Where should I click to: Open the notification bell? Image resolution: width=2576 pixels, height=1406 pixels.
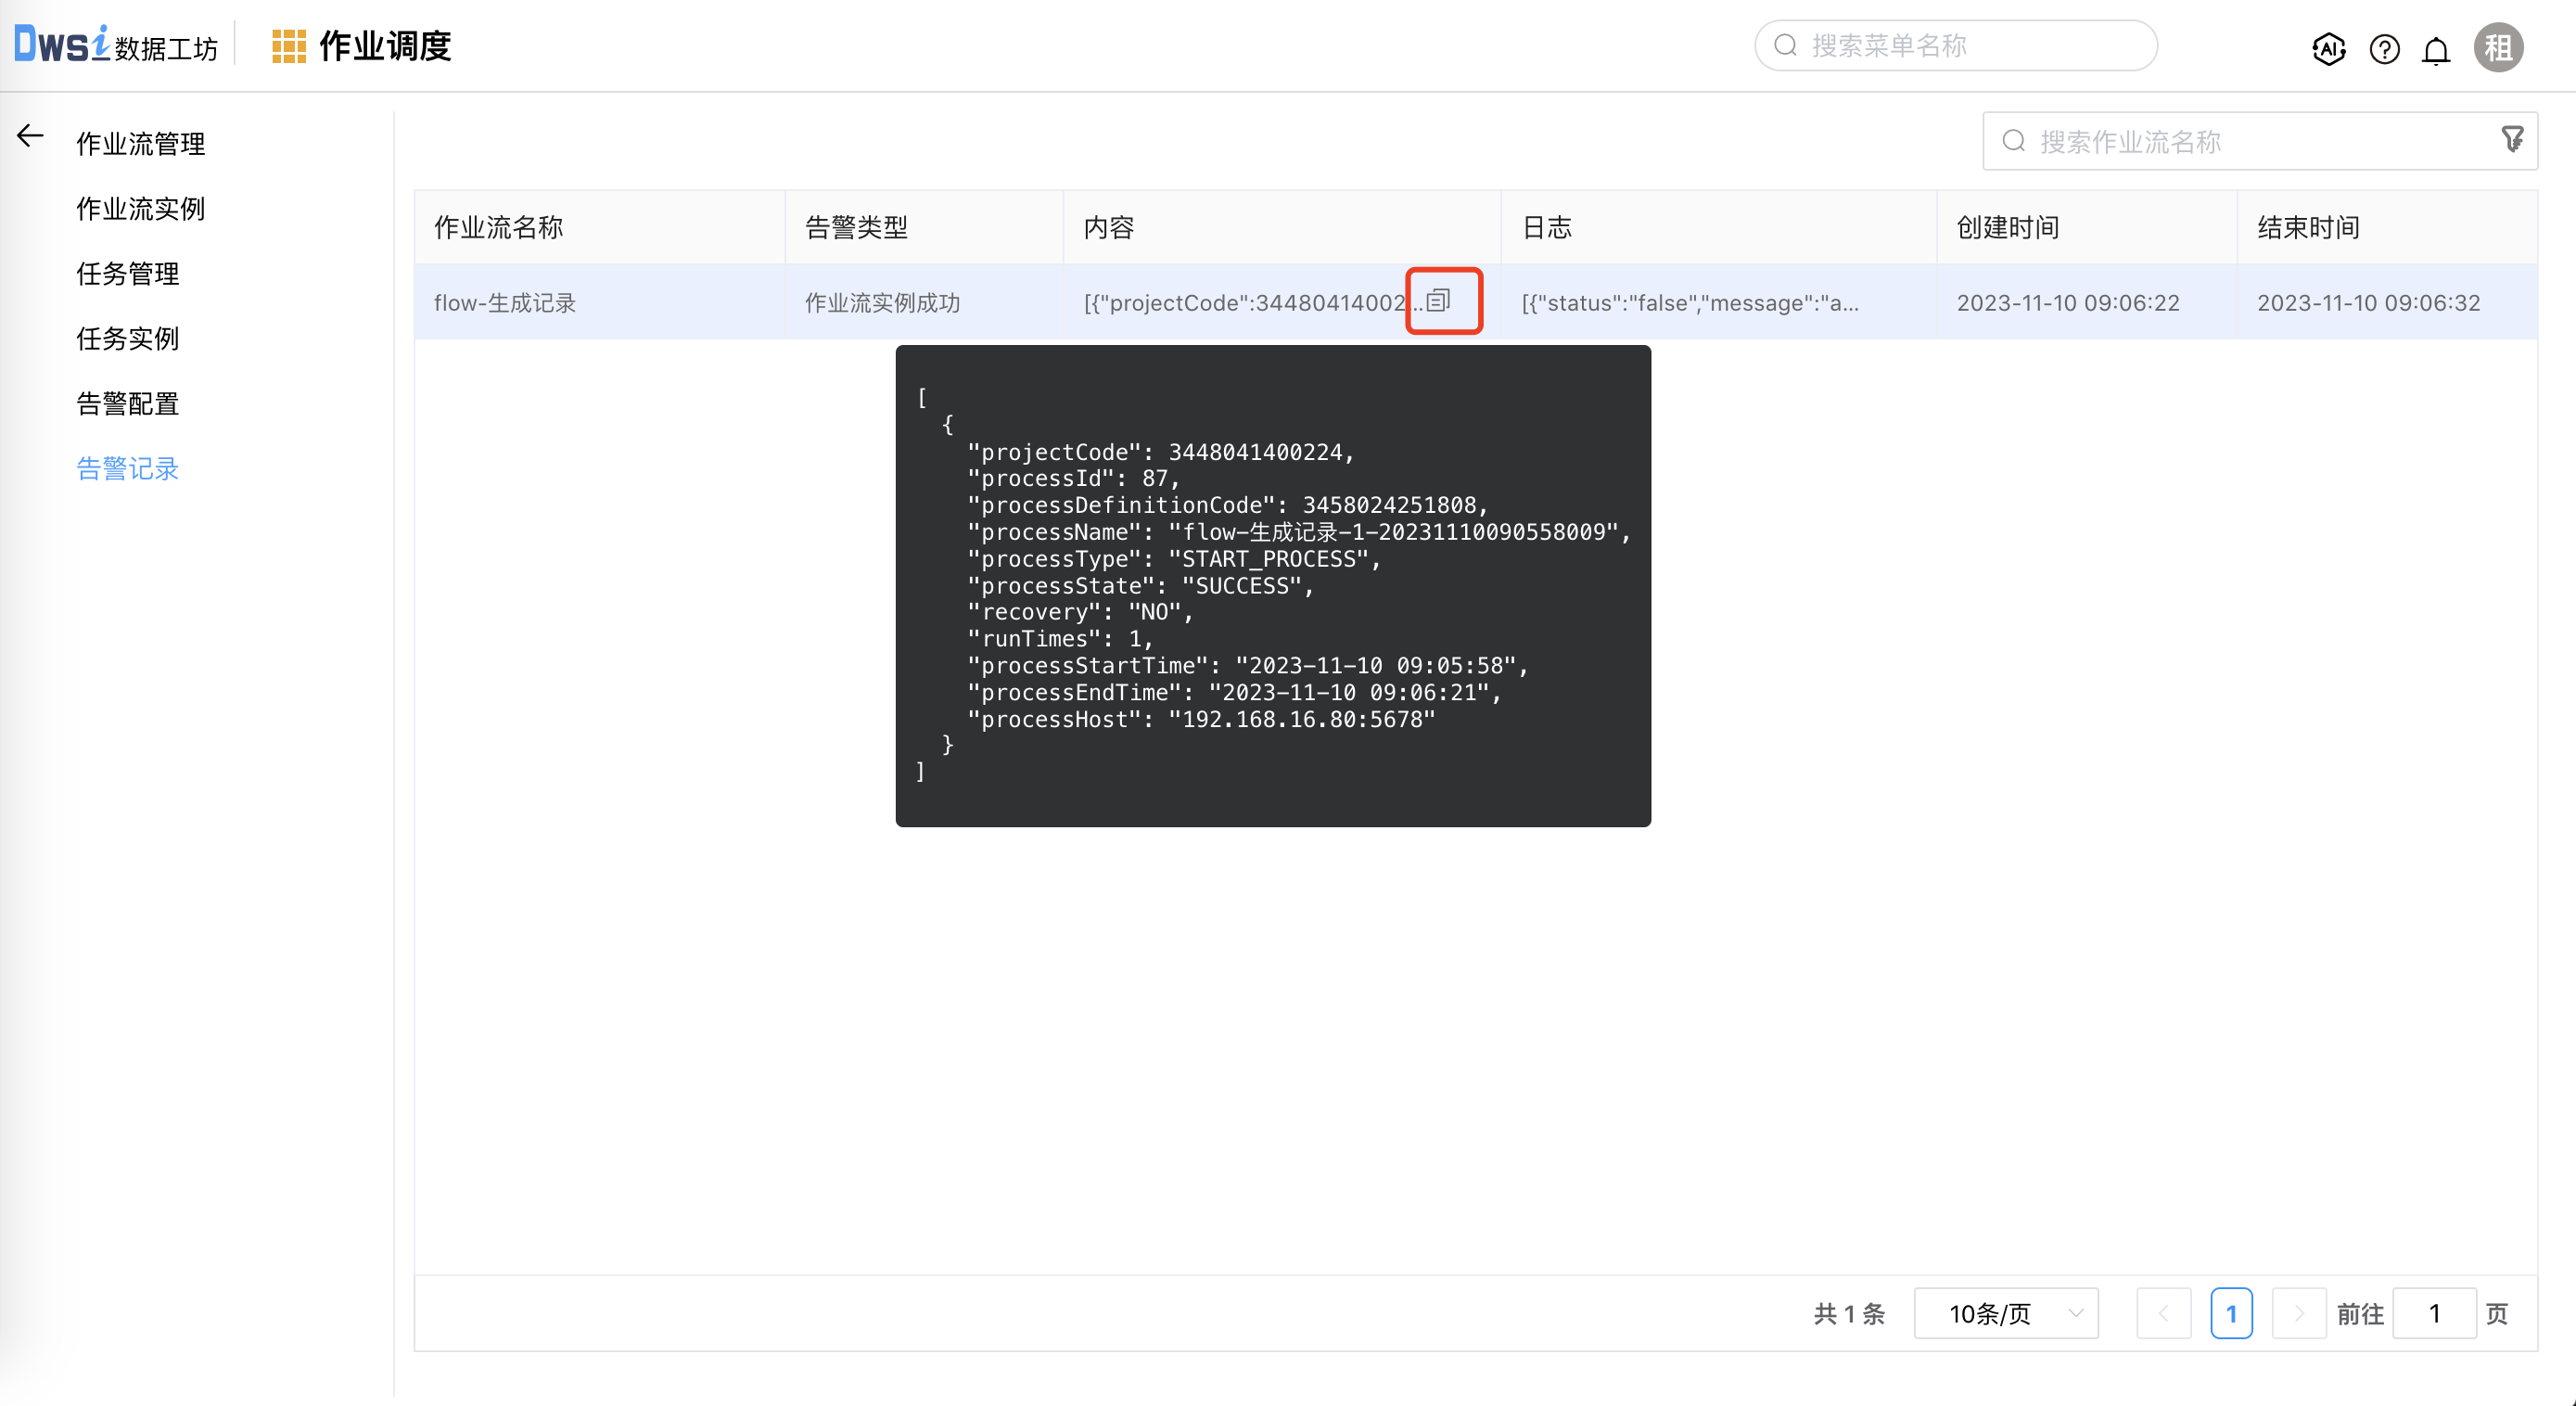click(x=2436, y=49)
